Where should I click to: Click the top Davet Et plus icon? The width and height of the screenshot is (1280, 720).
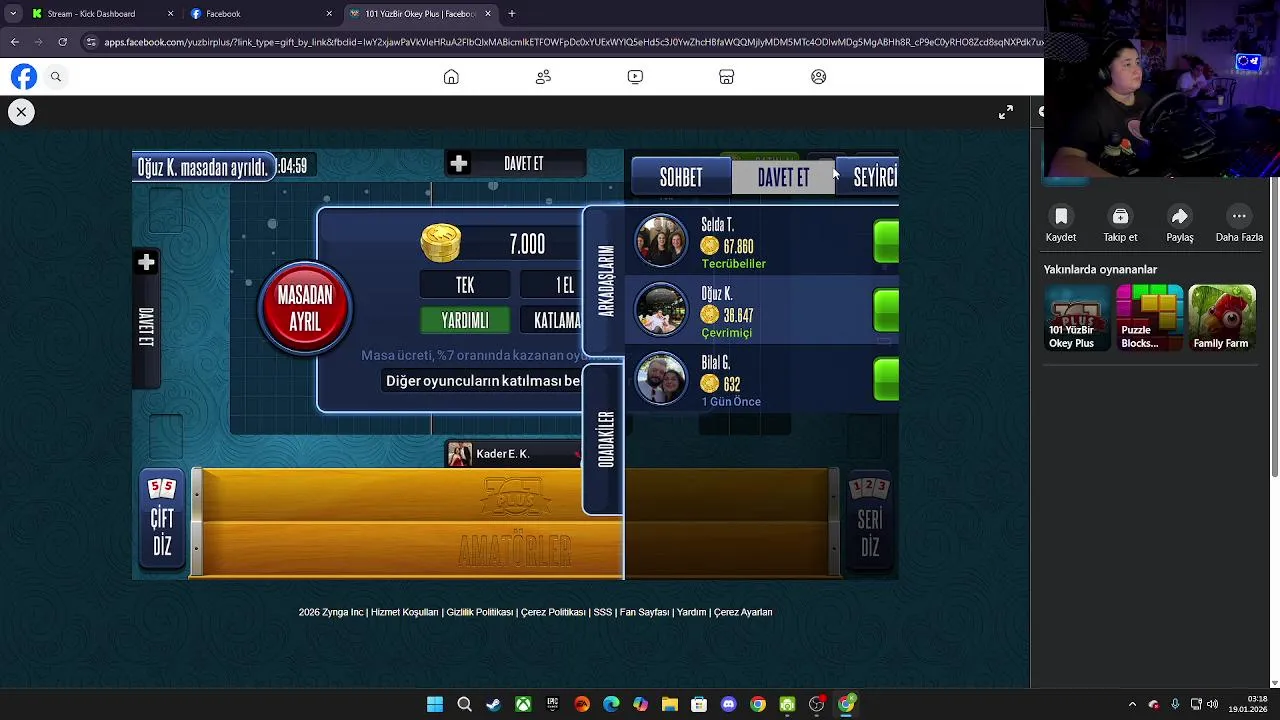(459, 164)
